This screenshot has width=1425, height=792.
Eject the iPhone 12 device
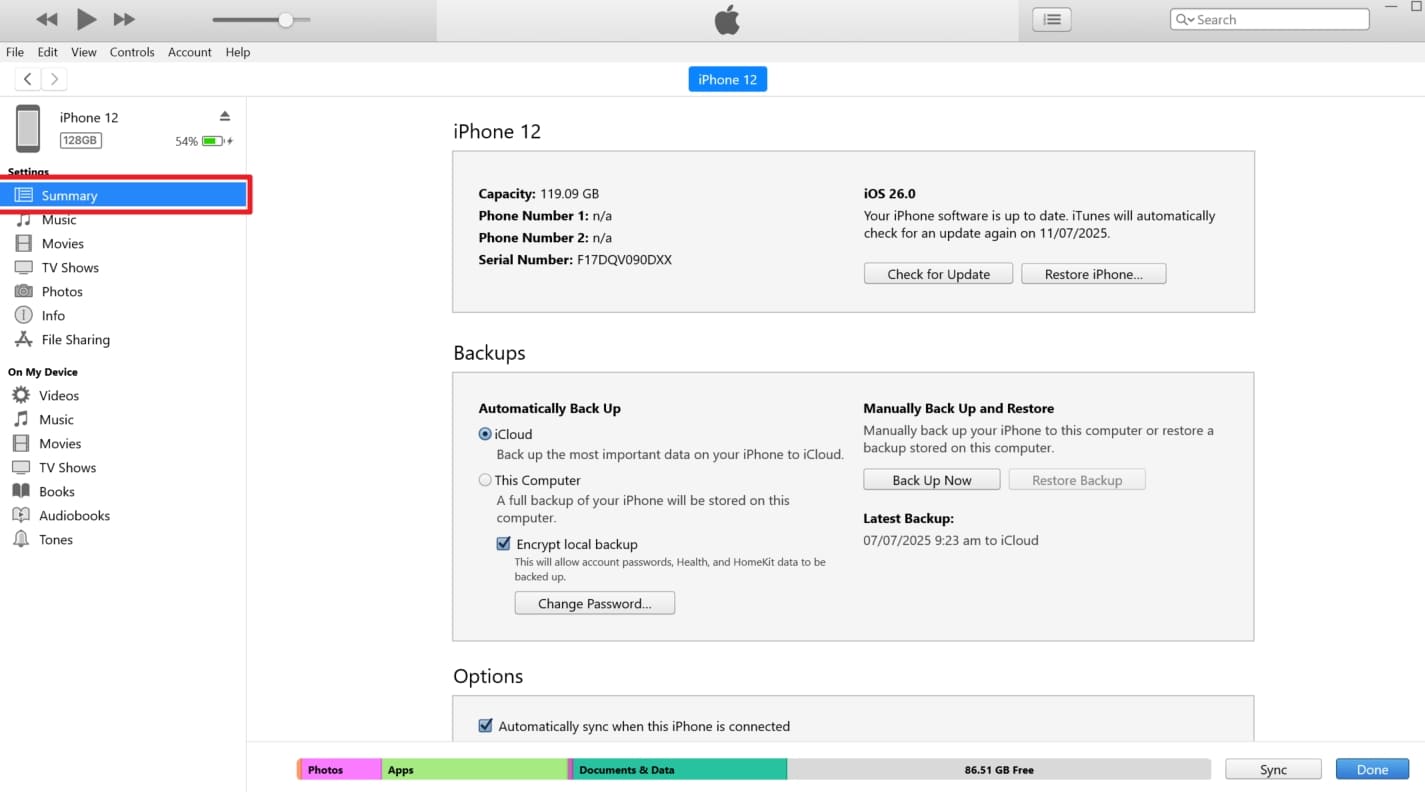click(x=225, y=116)
